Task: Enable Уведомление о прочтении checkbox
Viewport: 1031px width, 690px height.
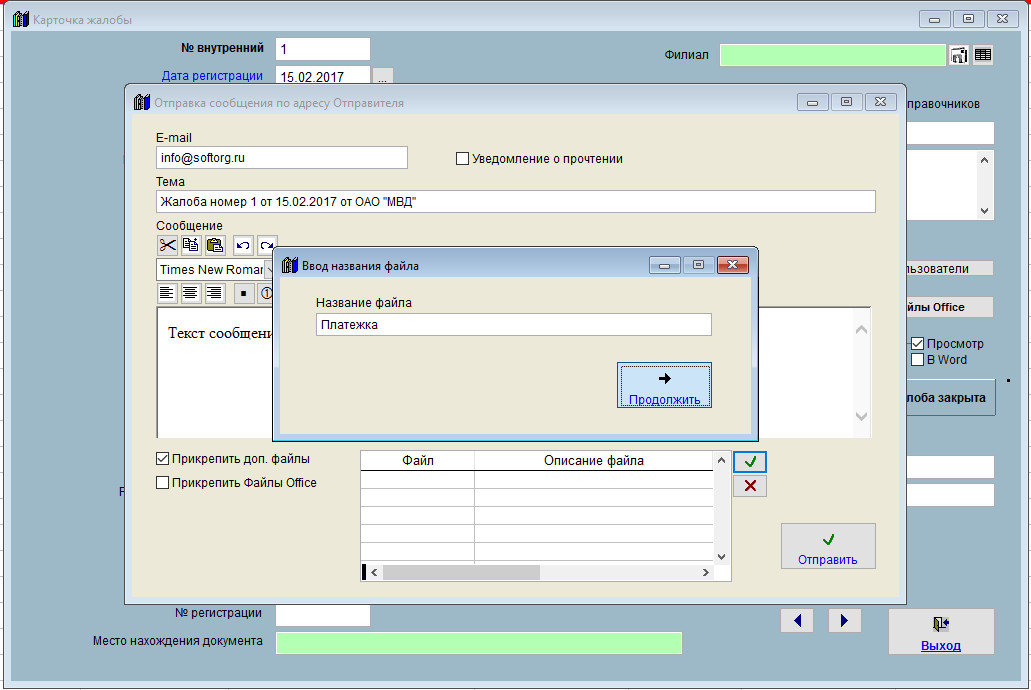Action: click(x=462, y=158)
